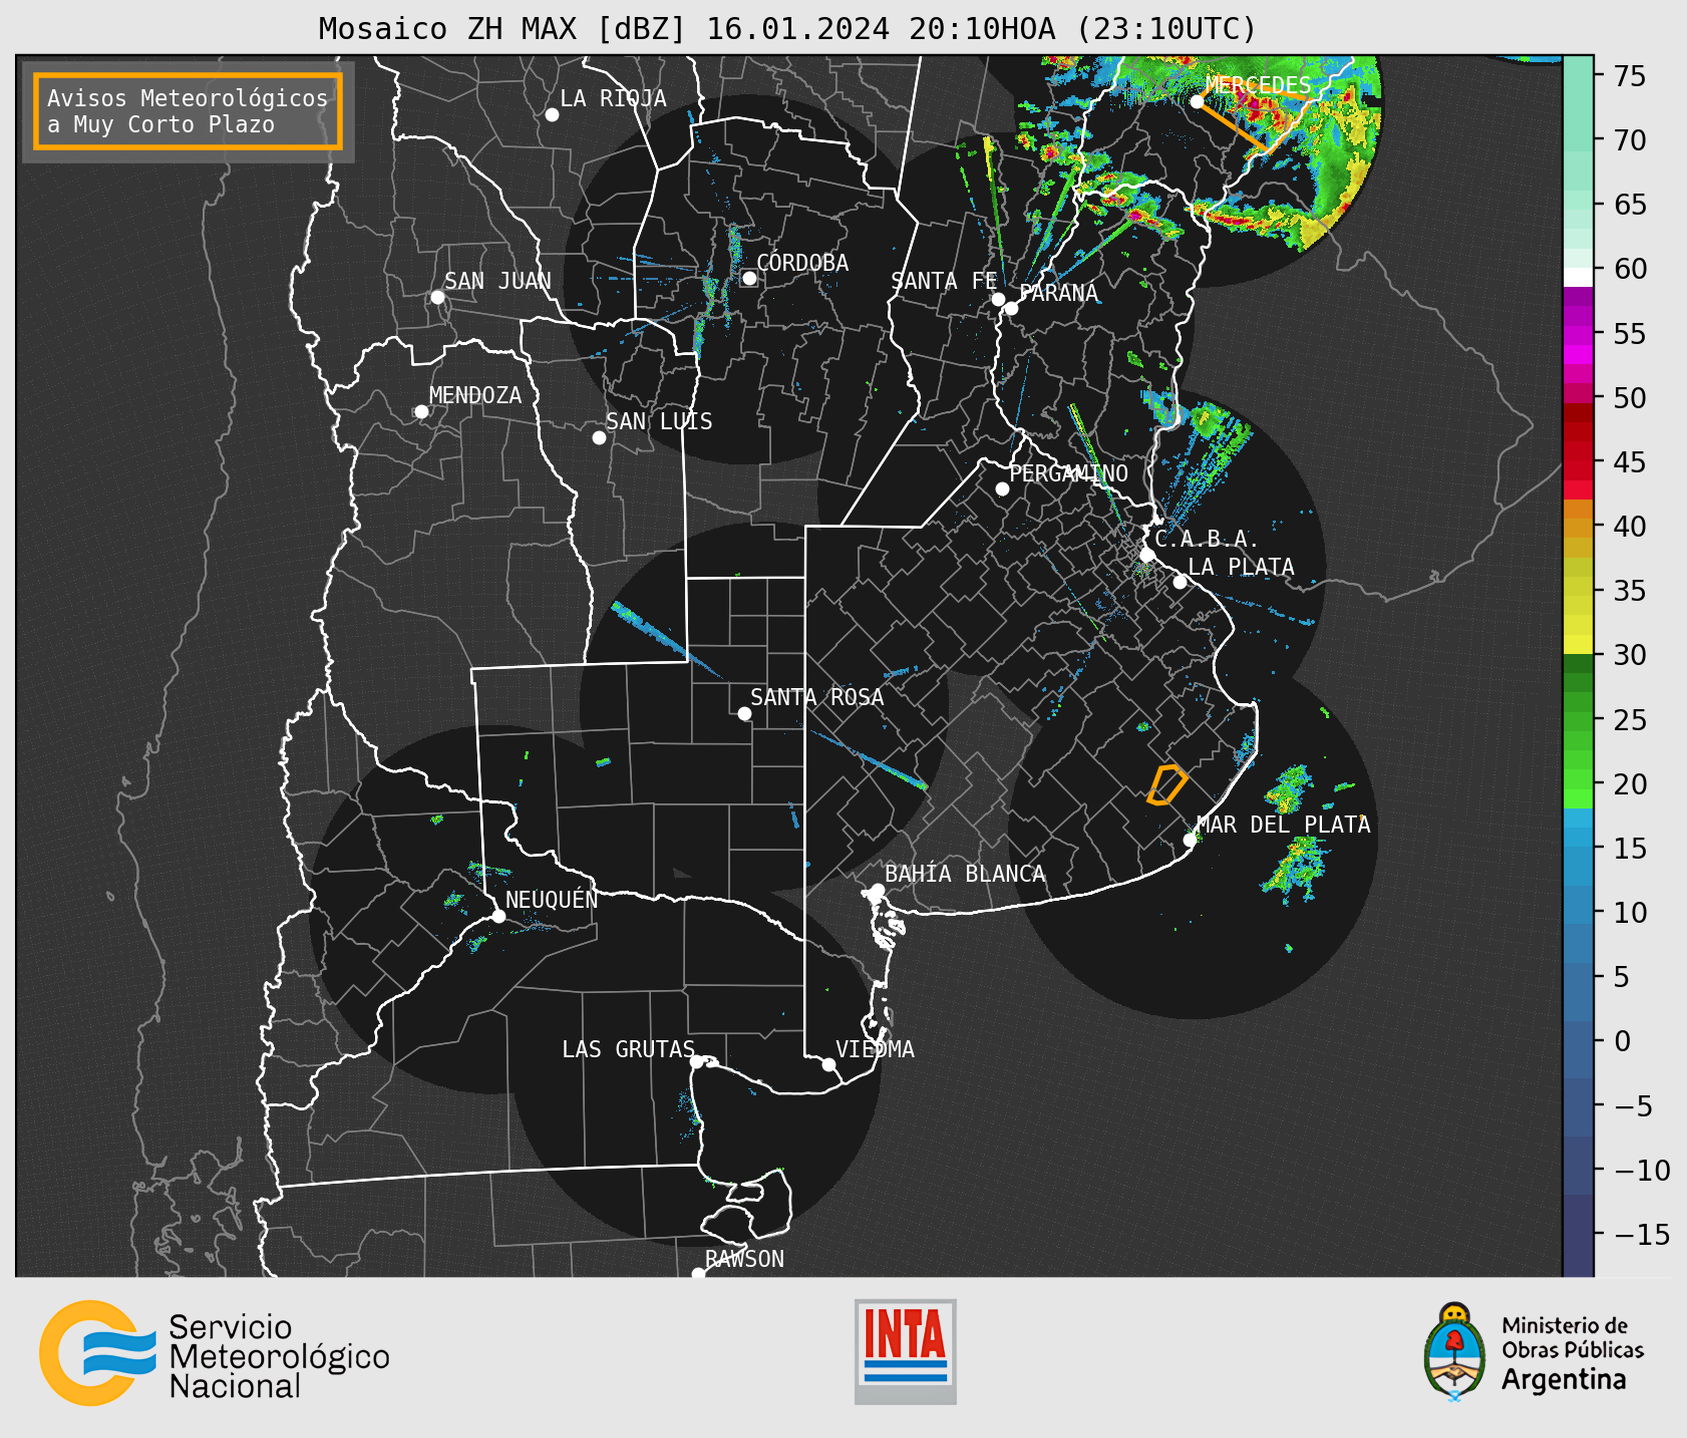The width and height of the screenshot is (1687, 1438).
Task: Click the Servicio Meteorológico Nacional logo
Action: 214,1354
